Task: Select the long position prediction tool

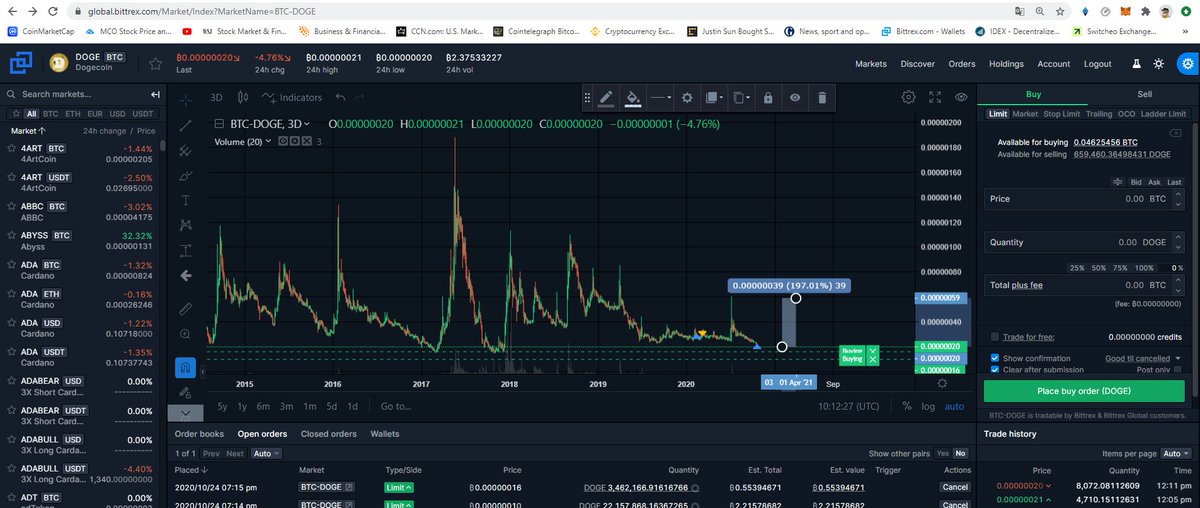Action: pos(185,250)
